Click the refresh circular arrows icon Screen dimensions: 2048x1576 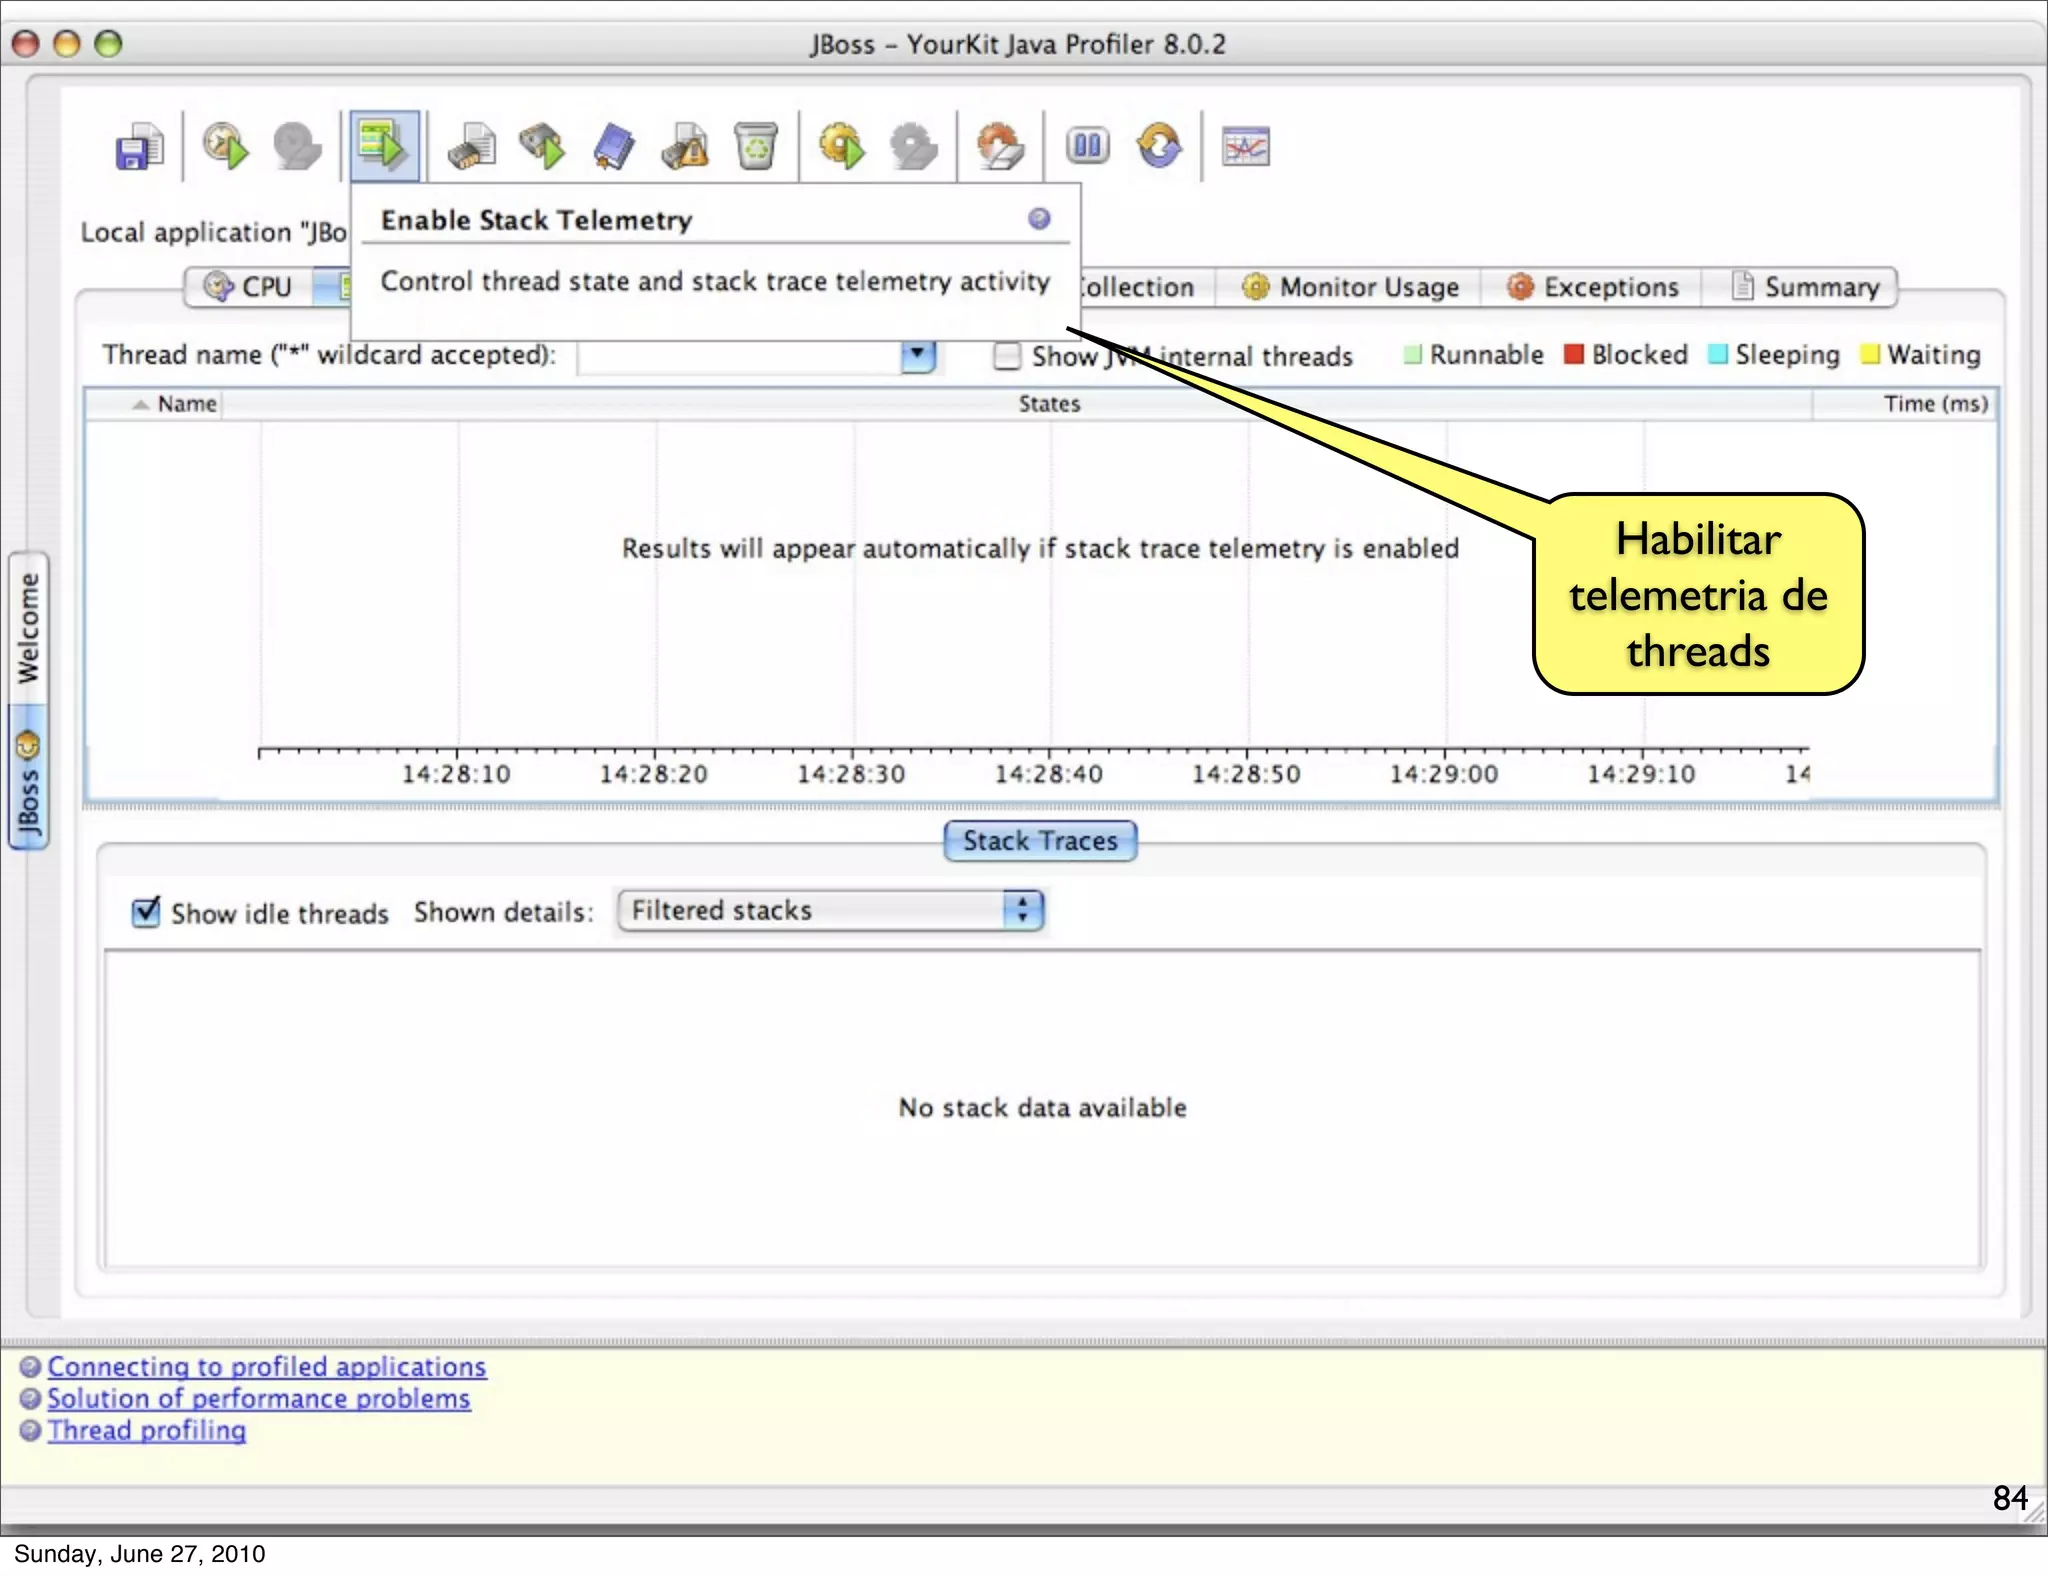(1159, 147)
